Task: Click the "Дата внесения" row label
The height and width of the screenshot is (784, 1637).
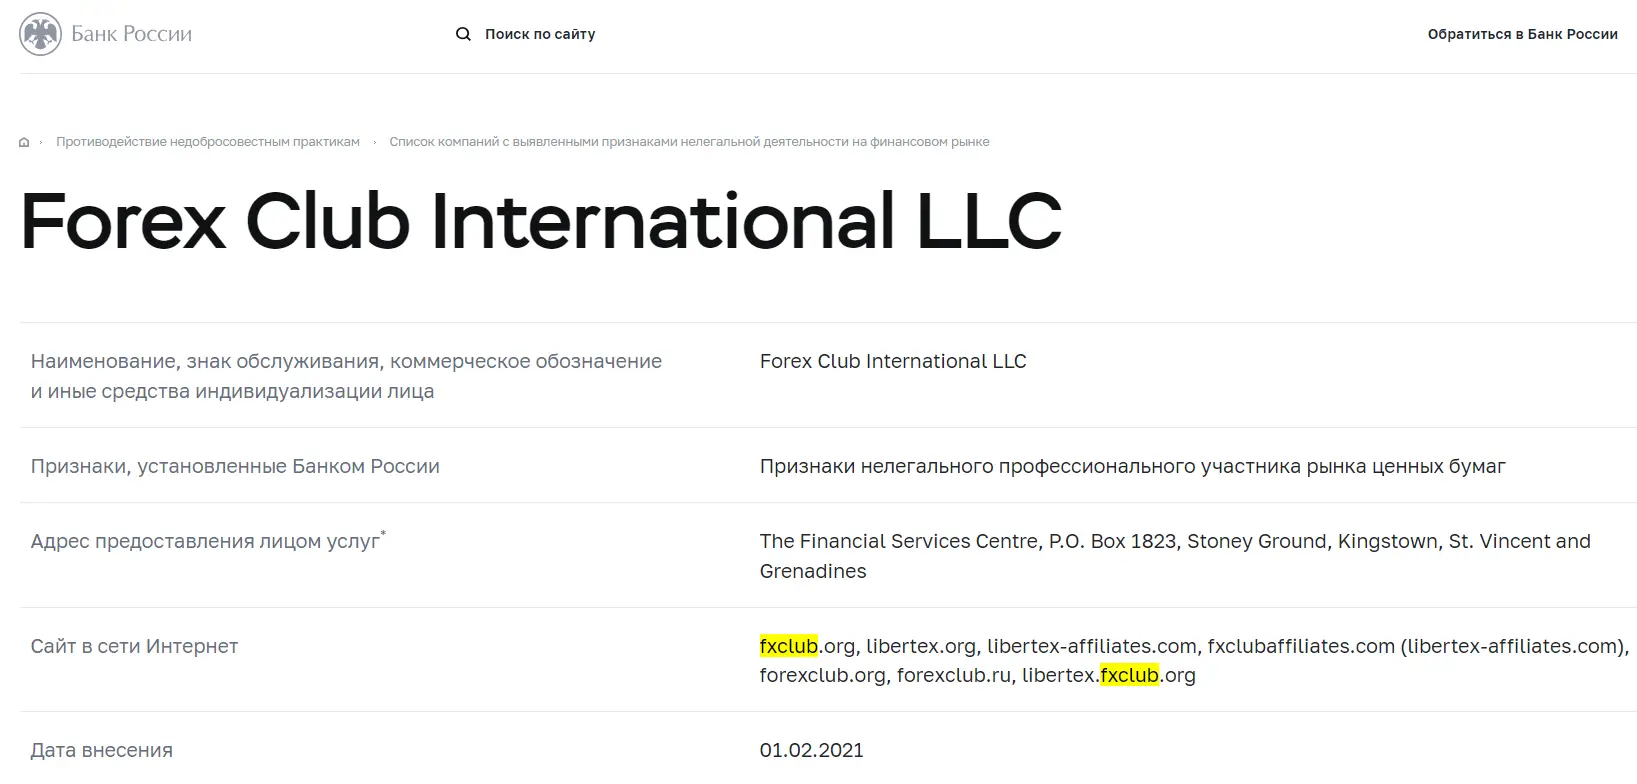Action: [101, 749]
